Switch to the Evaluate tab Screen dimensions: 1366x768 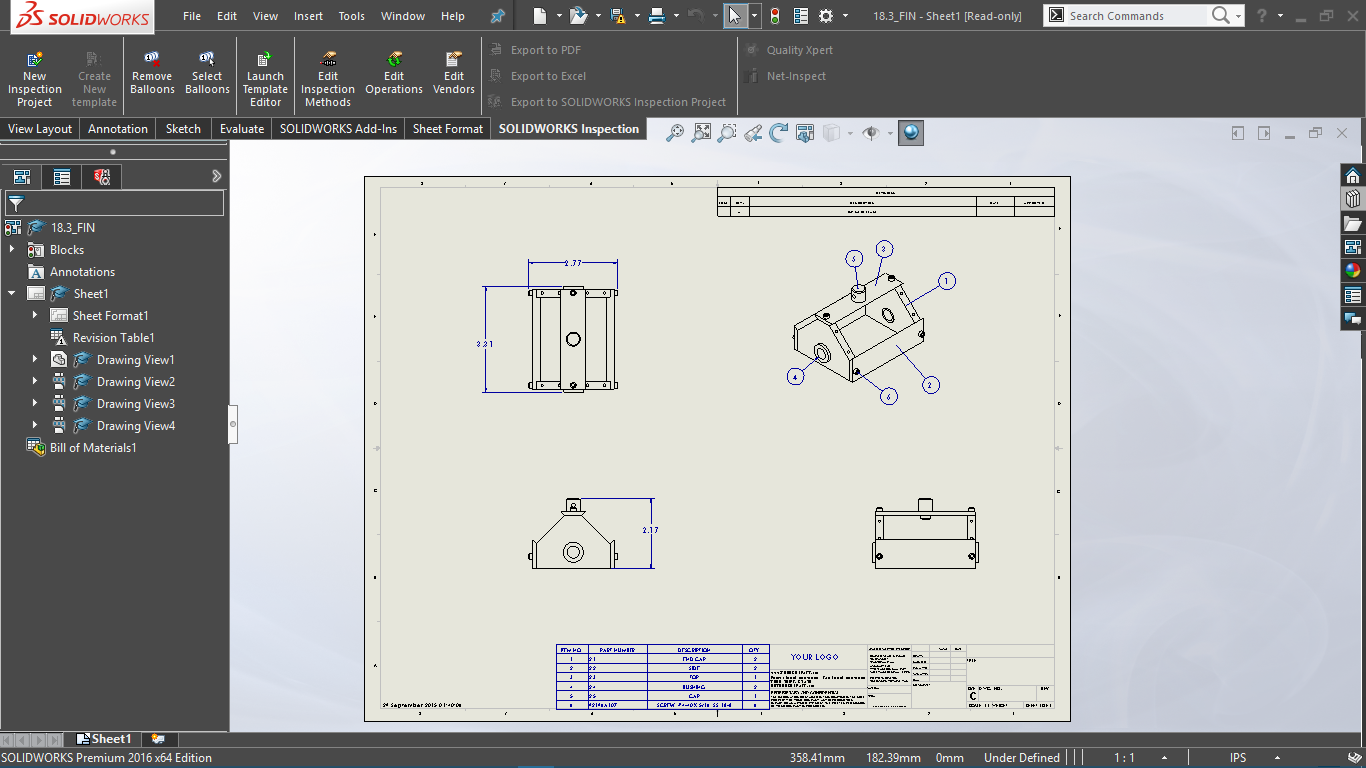(x=240, y=128)
